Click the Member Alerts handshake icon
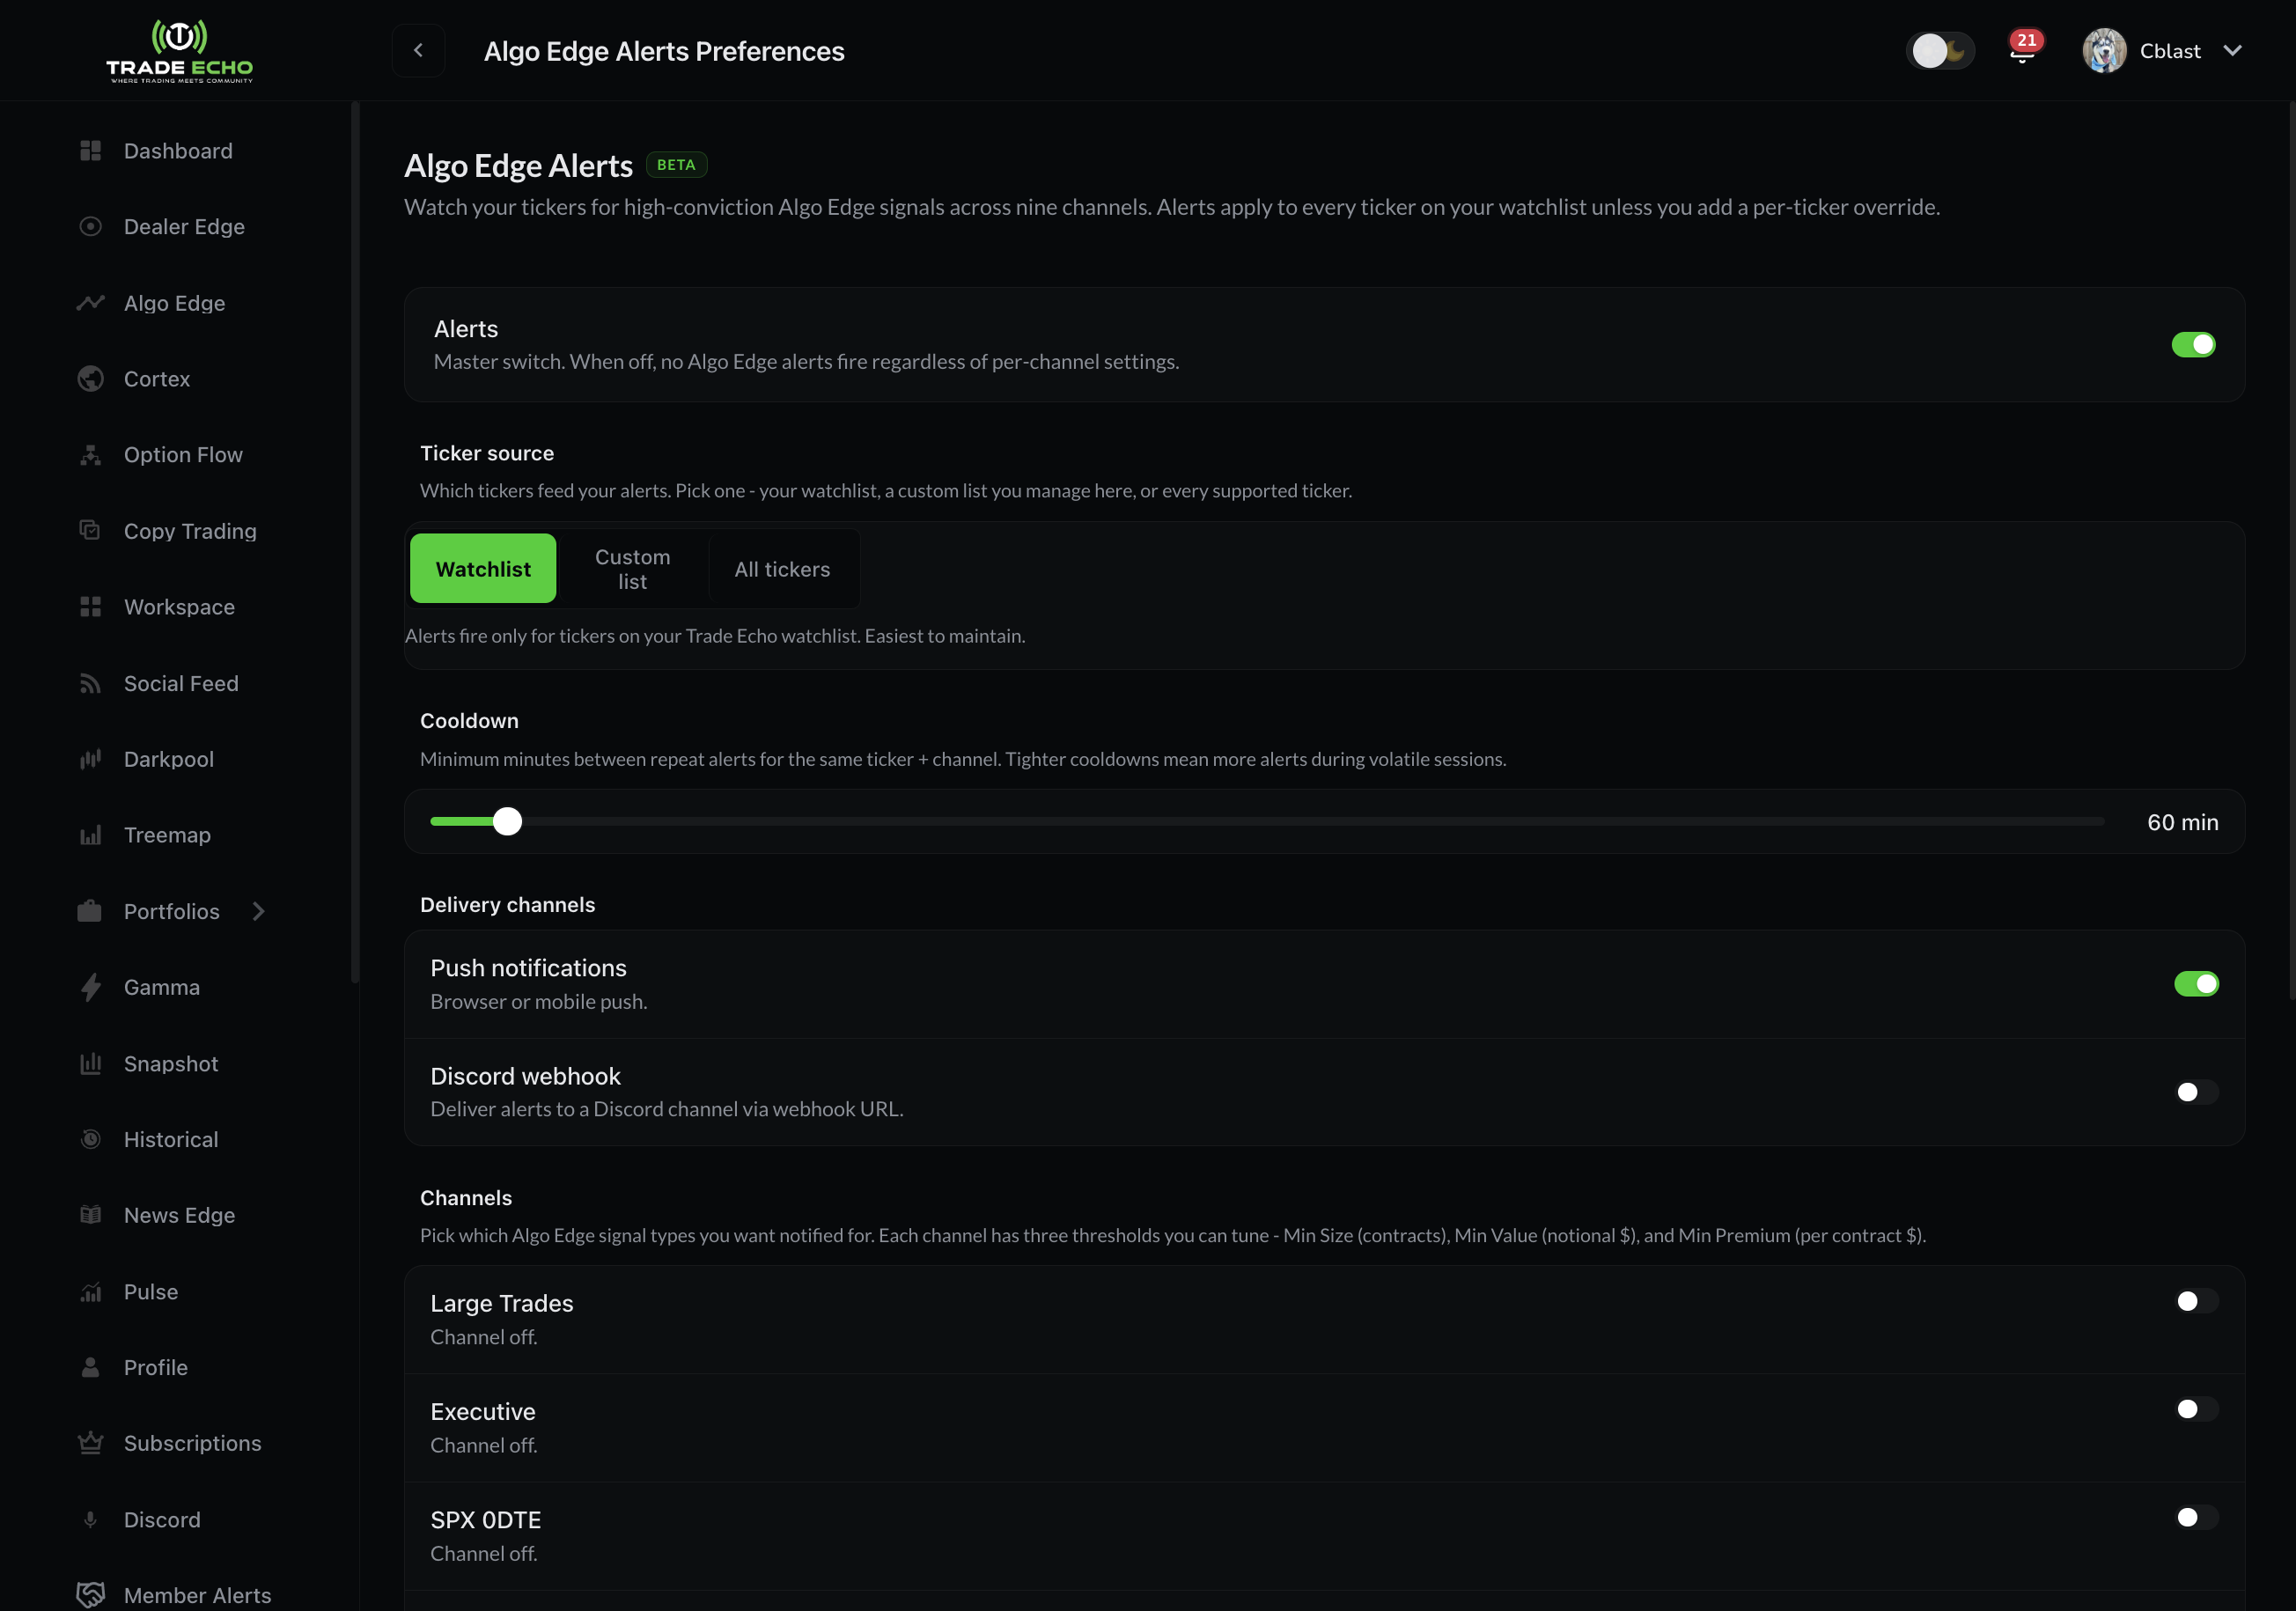 point(90,1595)
